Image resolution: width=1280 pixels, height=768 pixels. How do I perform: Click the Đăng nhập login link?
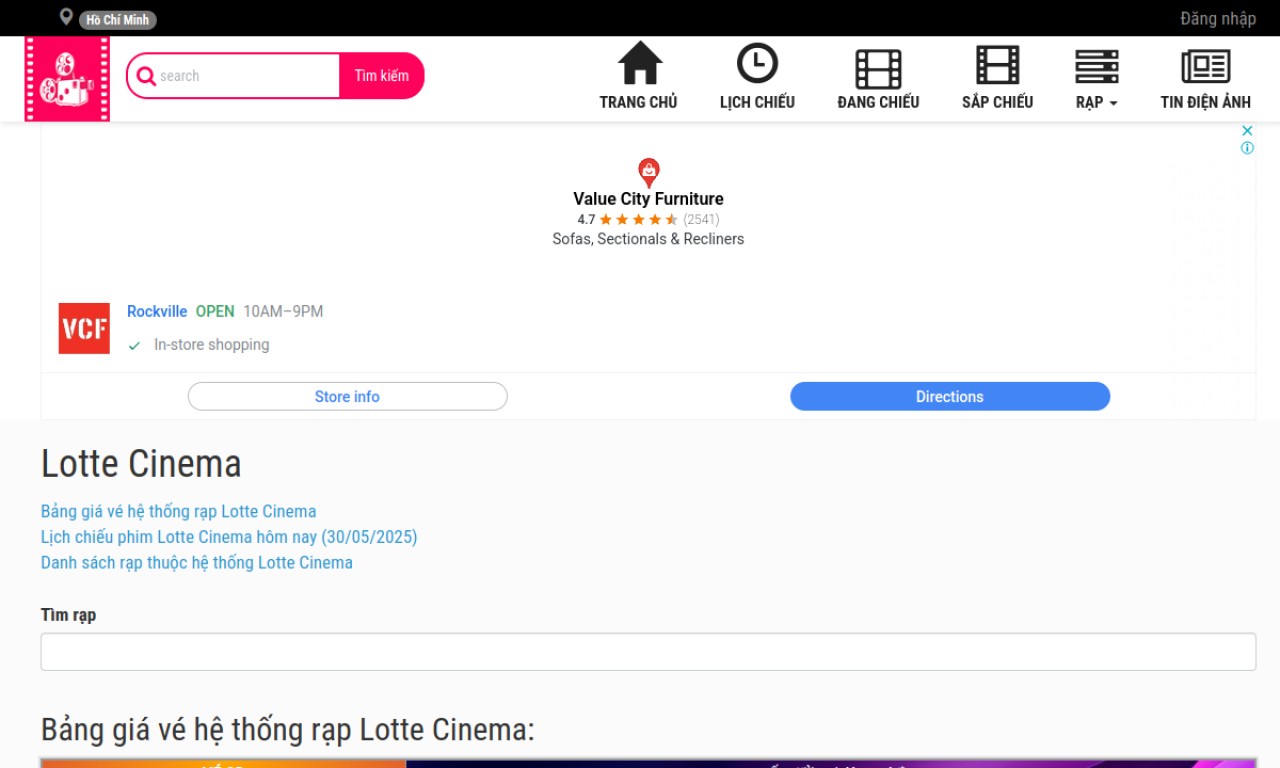1218,18
